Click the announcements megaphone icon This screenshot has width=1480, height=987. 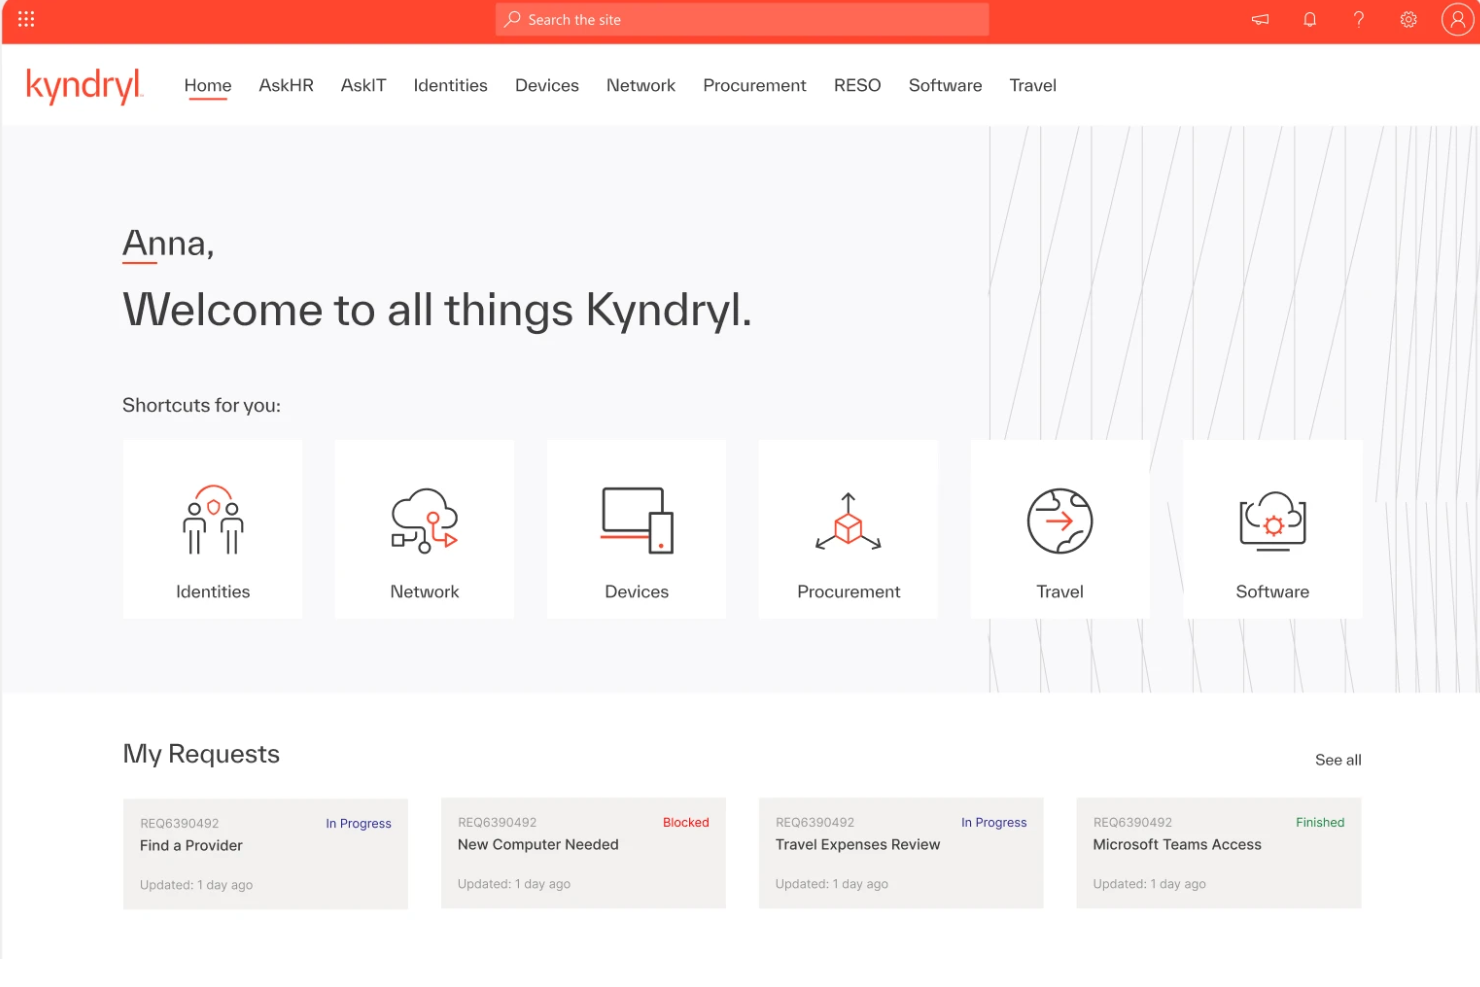(x=1259, y=19)
